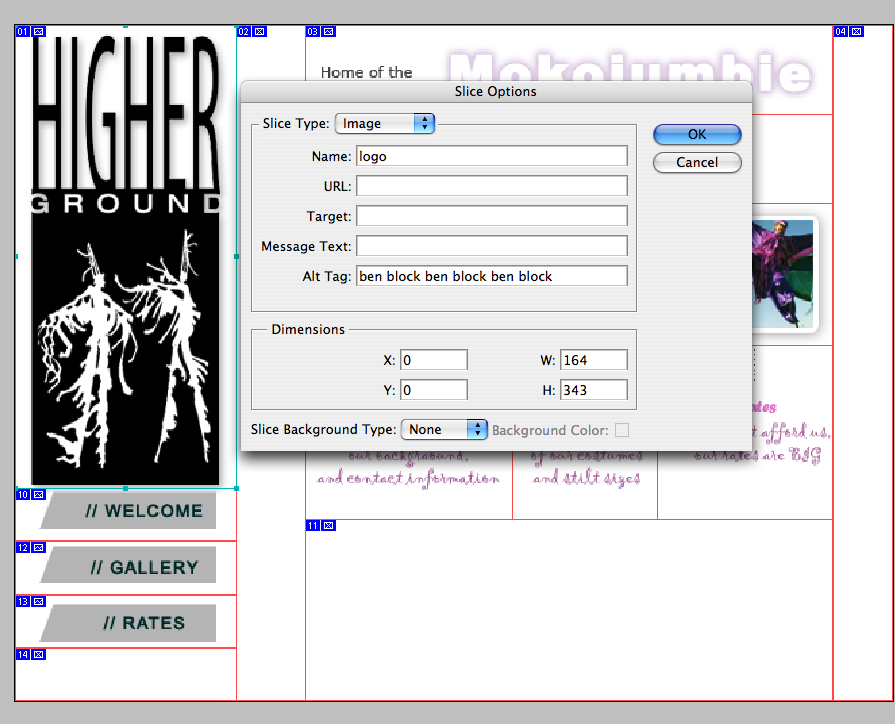
Task: Click the Background Color swatch
Action: pyautogui.click(x=622, y=430)
